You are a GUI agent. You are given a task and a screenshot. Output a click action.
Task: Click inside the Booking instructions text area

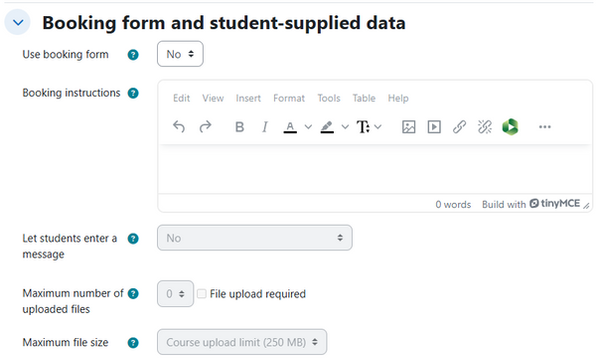point(375,169)
